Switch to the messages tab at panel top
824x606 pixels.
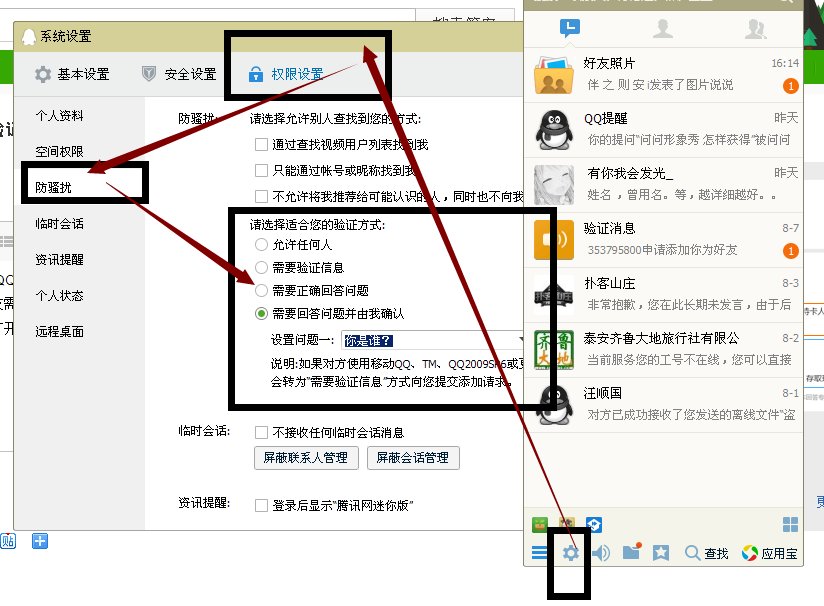pos(568,27)
